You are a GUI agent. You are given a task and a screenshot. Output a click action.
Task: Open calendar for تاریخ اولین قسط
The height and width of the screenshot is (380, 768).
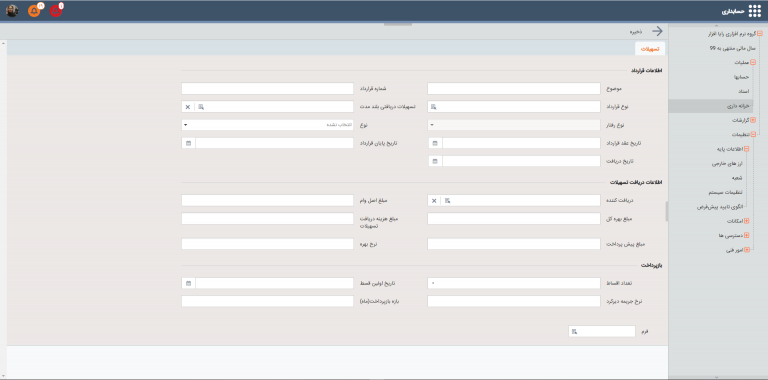[x=188, y=283]
